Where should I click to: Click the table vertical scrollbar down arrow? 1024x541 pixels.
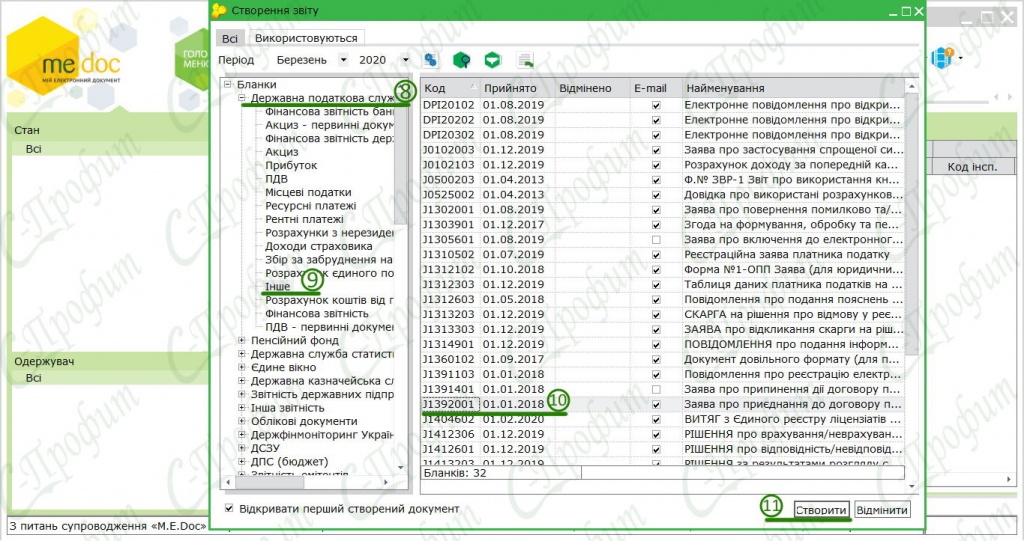pyautogui.click(x=912, y=486)
